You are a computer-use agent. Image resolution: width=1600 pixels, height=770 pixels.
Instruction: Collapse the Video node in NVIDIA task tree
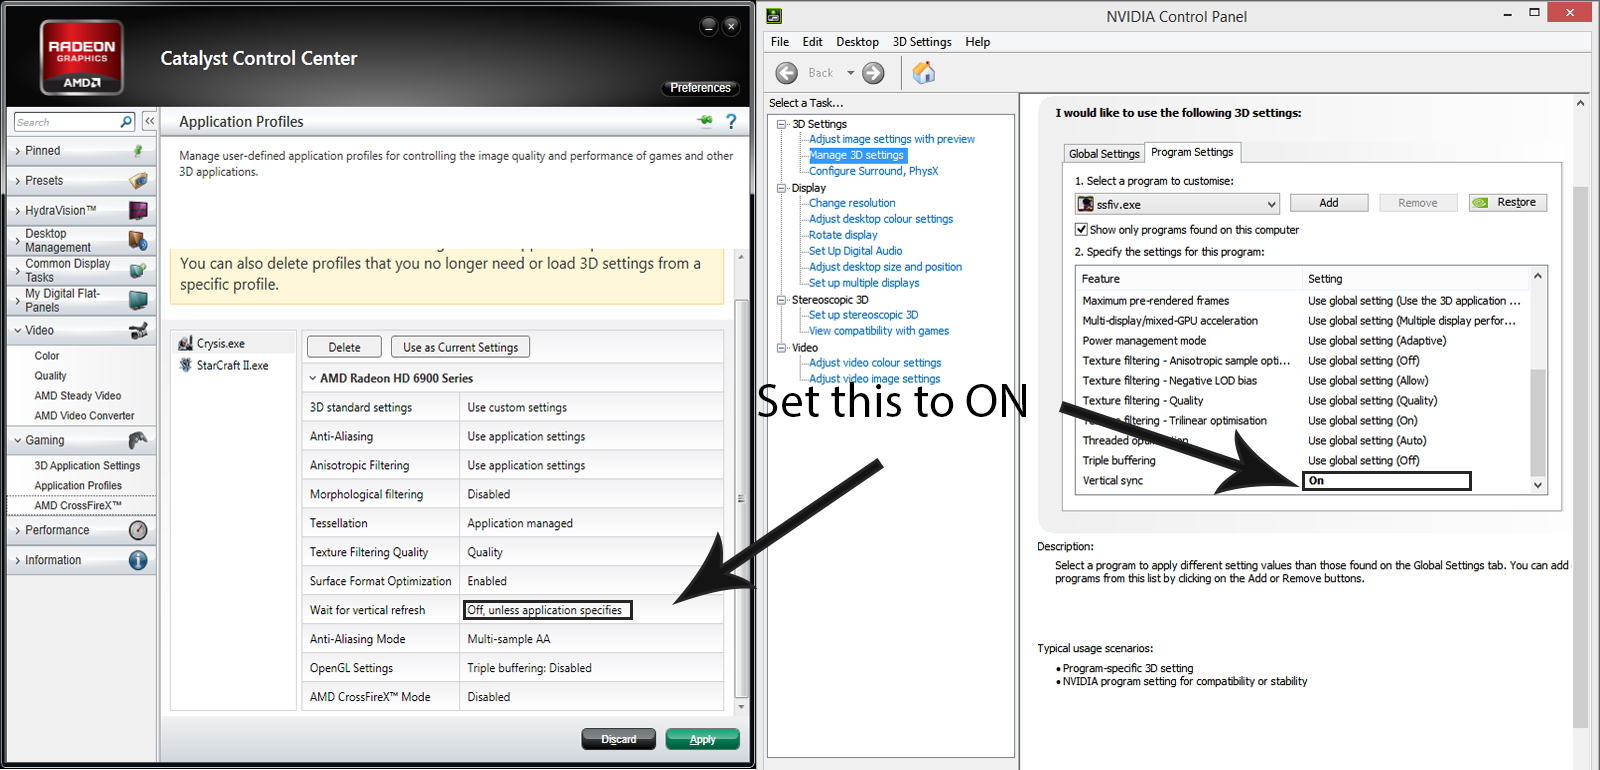pyautogui.click(x=782, y=348)
